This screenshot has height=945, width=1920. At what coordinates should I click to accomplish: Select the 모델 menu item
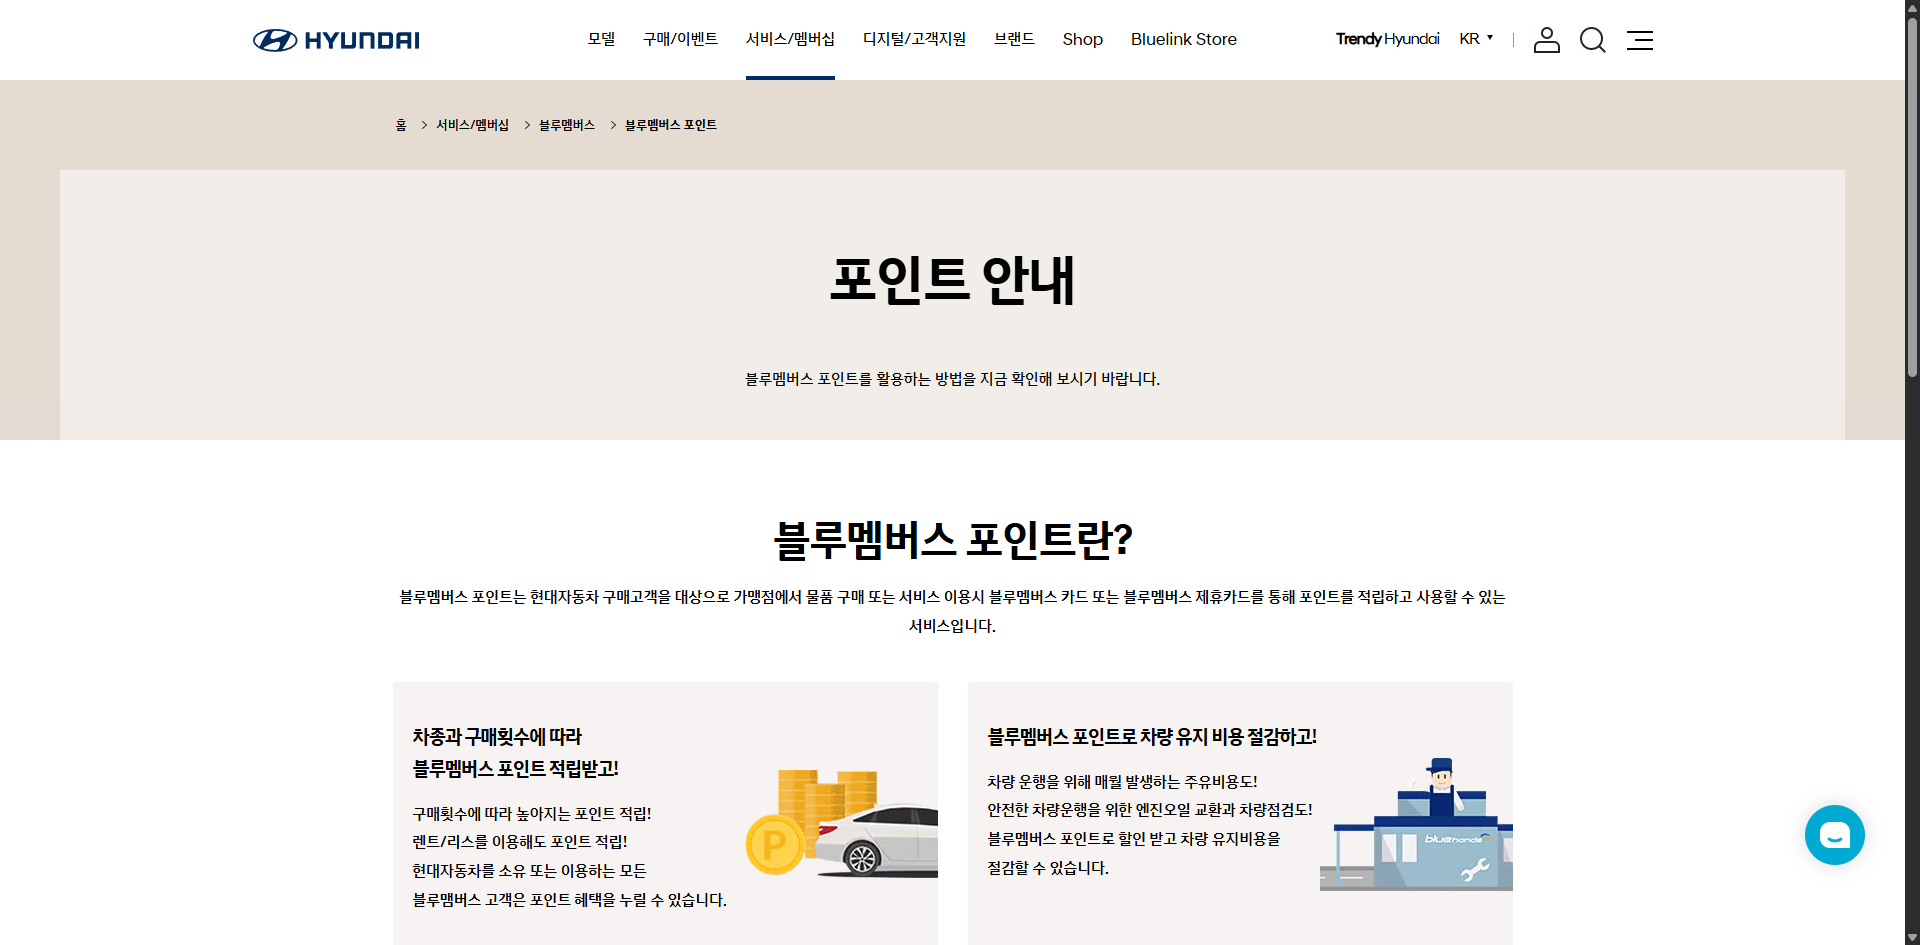[x=601, y=38]
